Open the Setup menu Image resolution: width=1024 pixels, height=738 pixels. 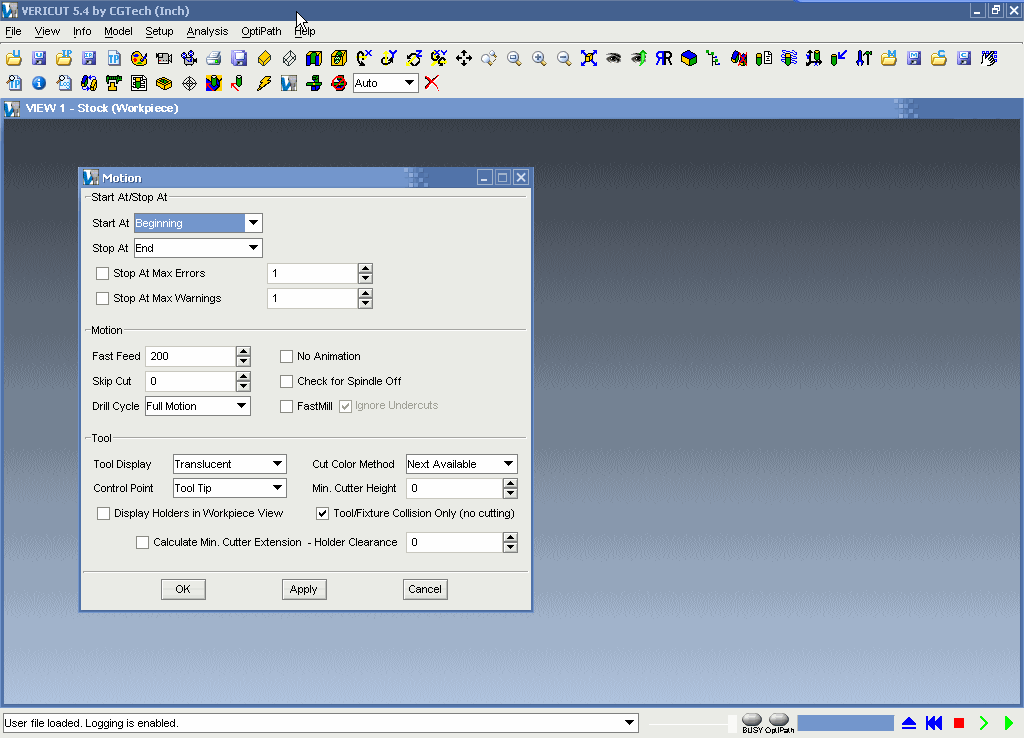(x=159, y=31)
